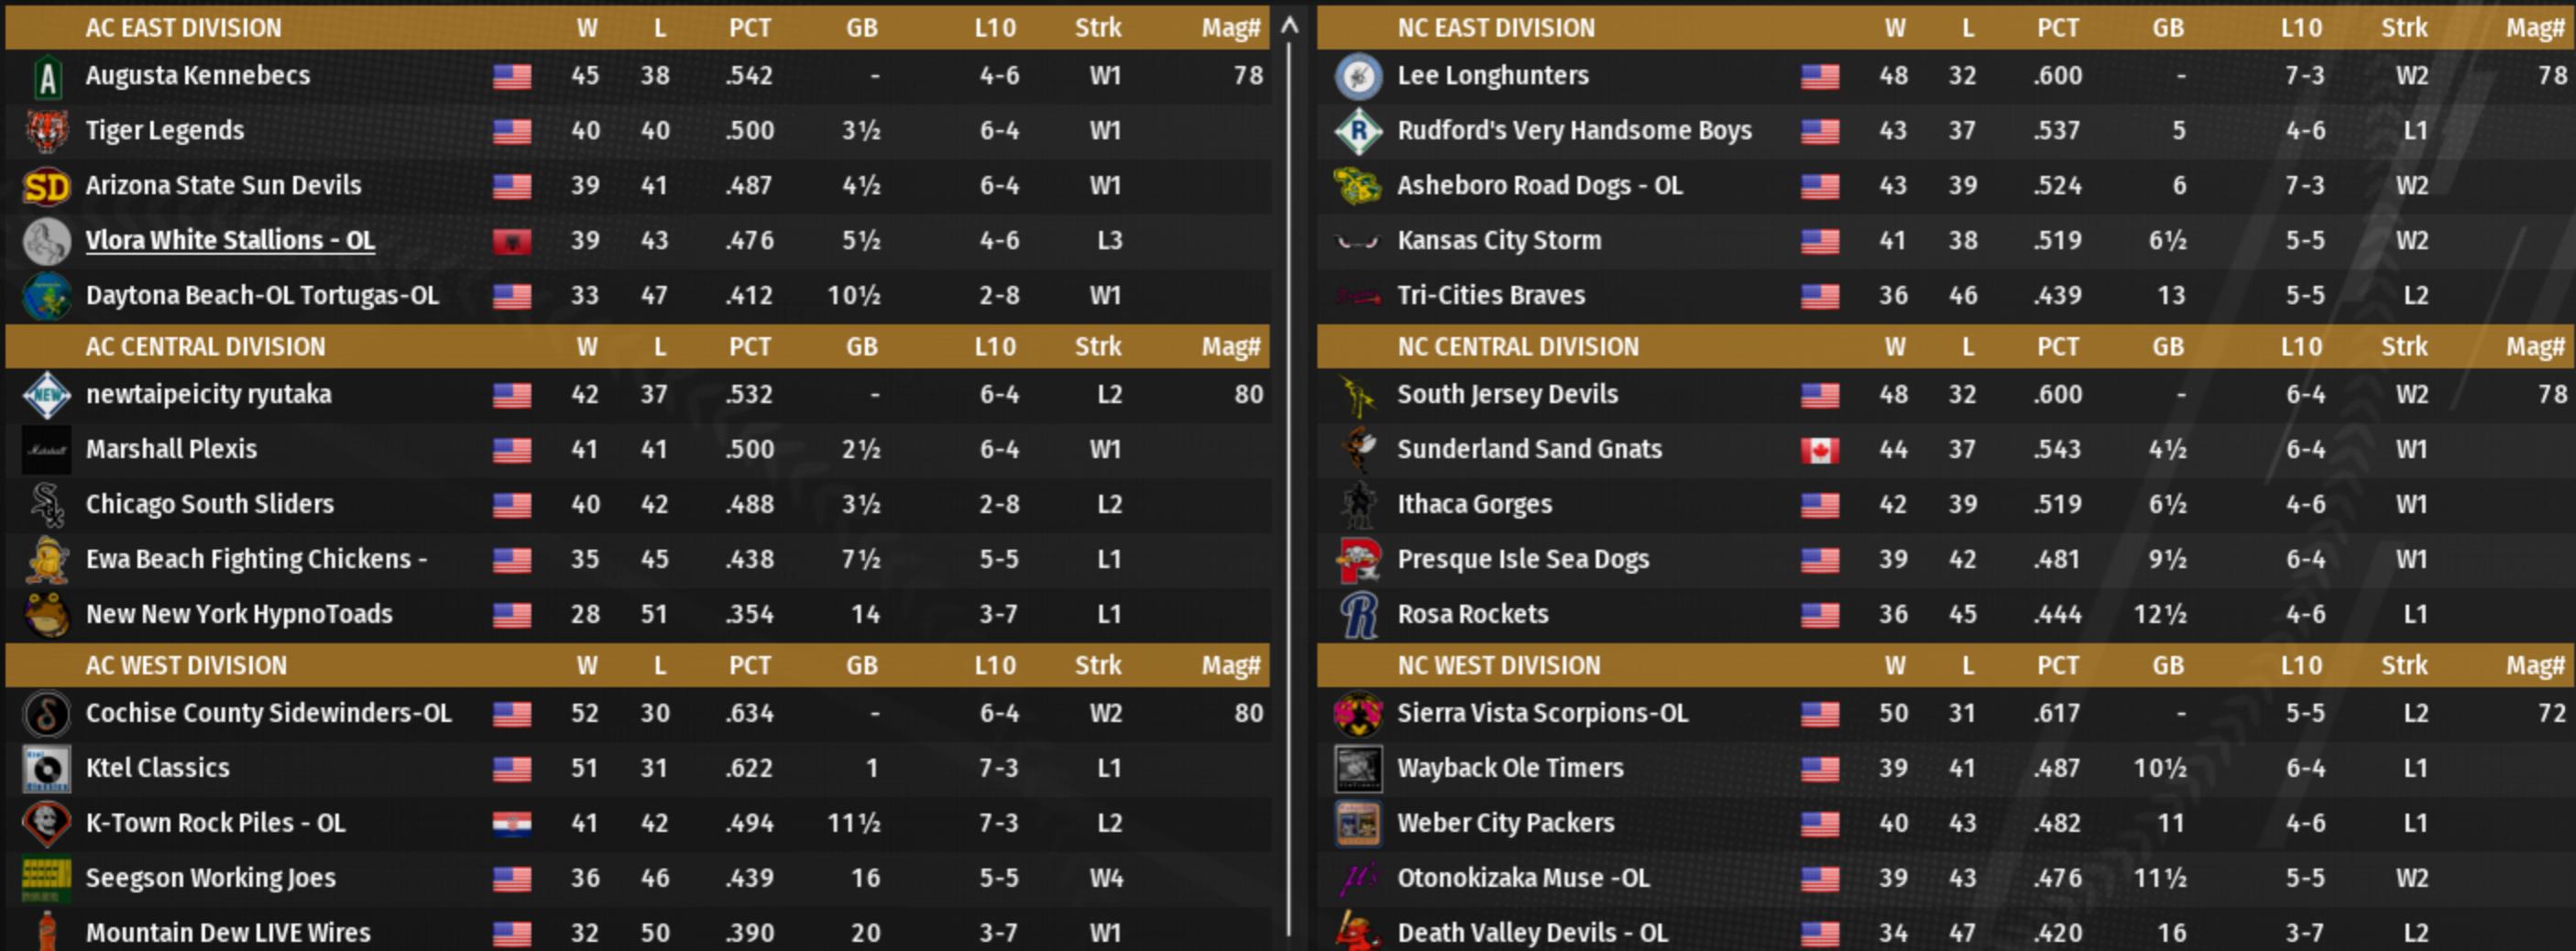Image resolution: width=2576 pixels, height=951 pixels.
Task: Click Sunderland Sand Gnats Canadian flag
Action: click(1819, 450)
